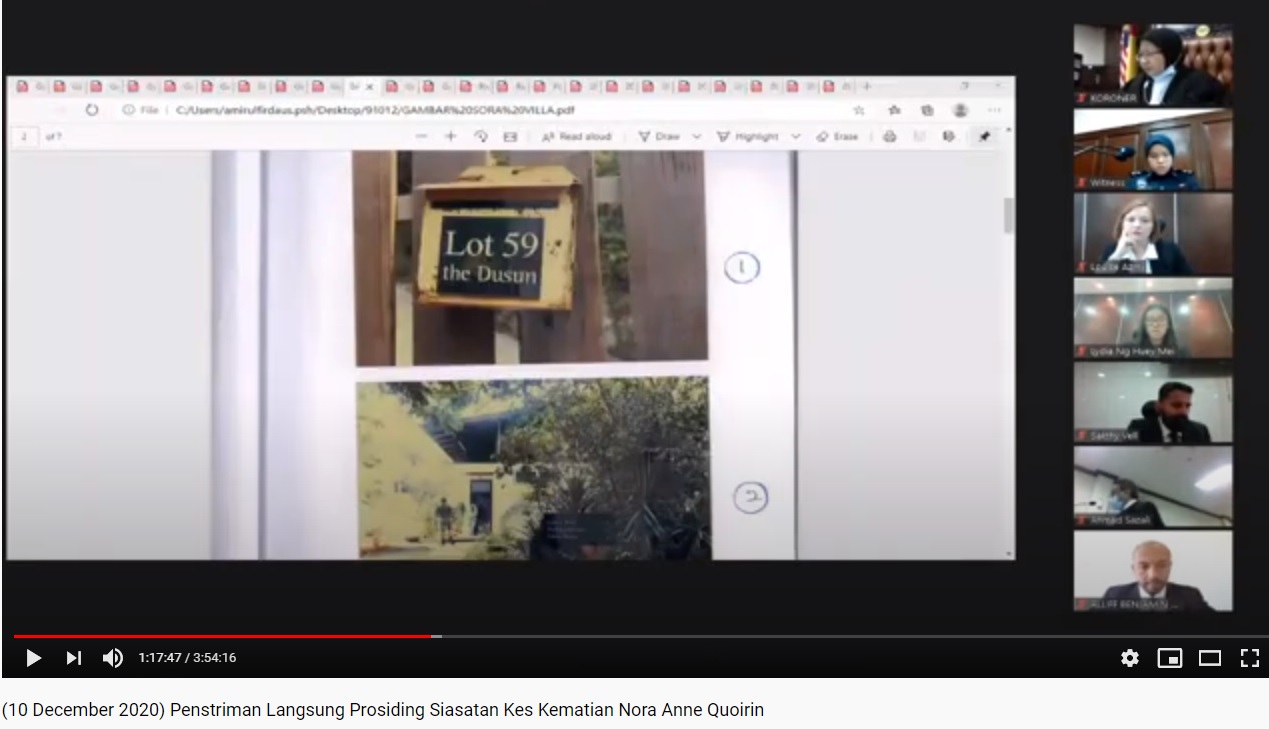Enter full screen mode
1269x729 pixels.
(x=1249, y=658)
